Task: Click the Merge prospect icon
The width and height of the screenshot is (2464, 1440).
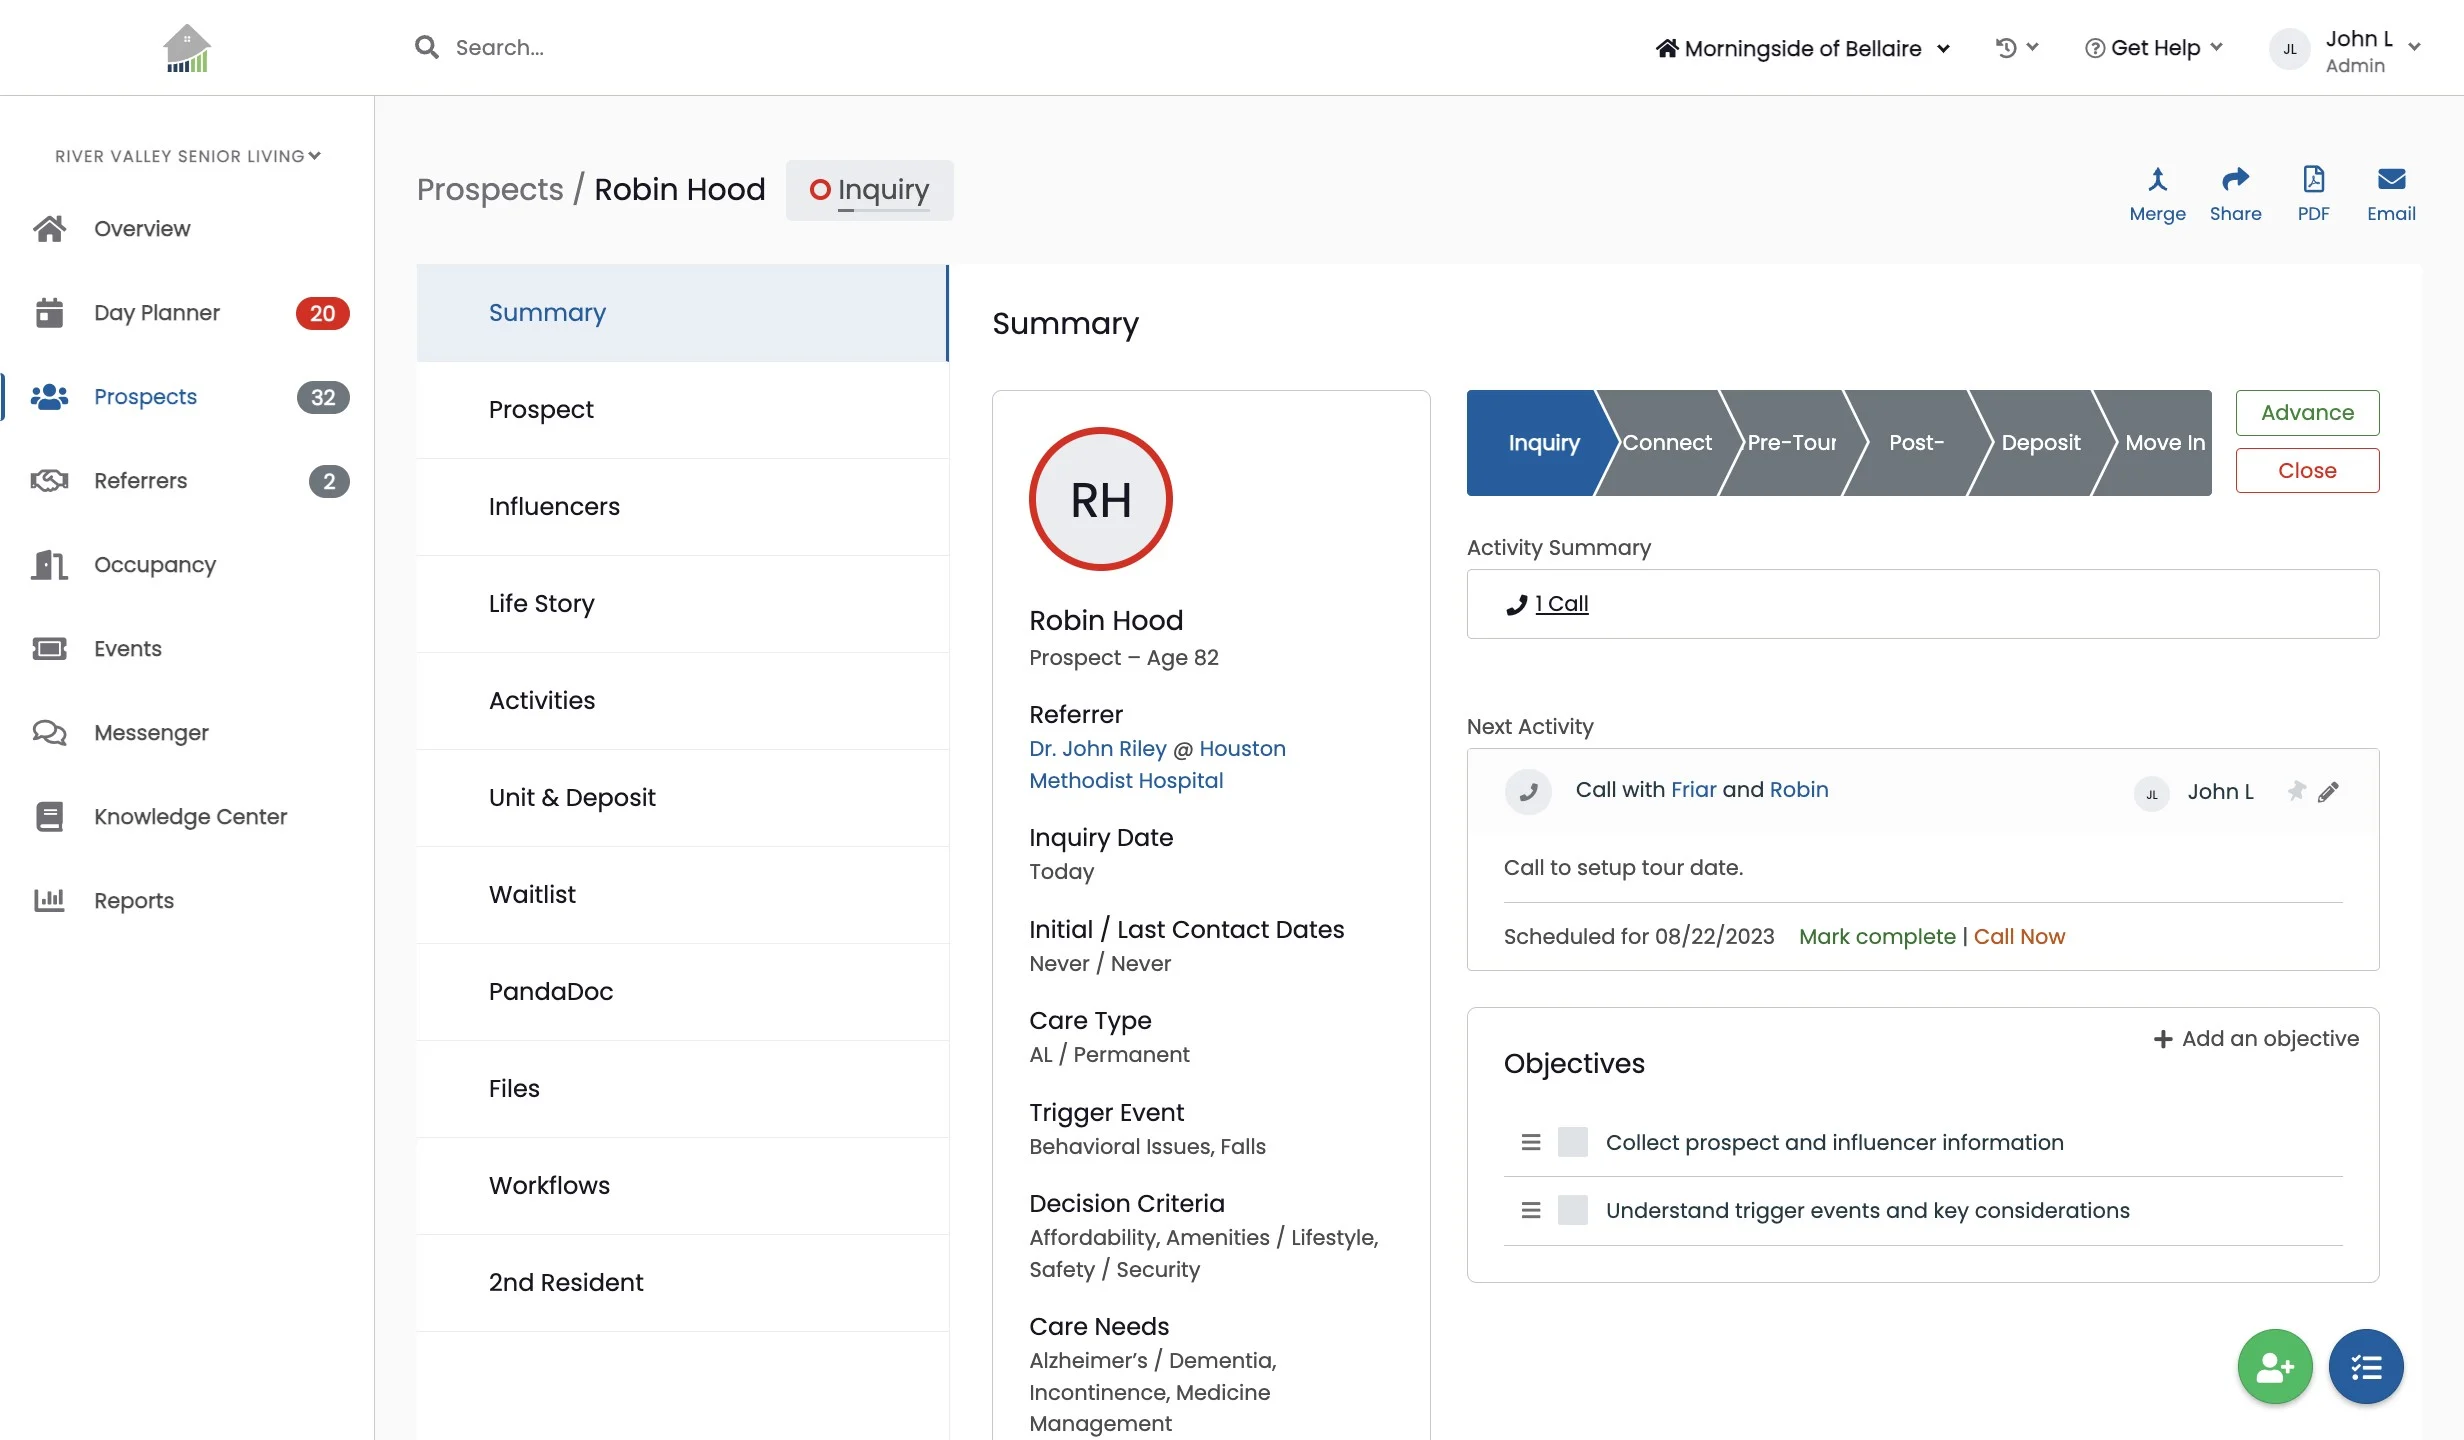Action: pos(2157,181)
